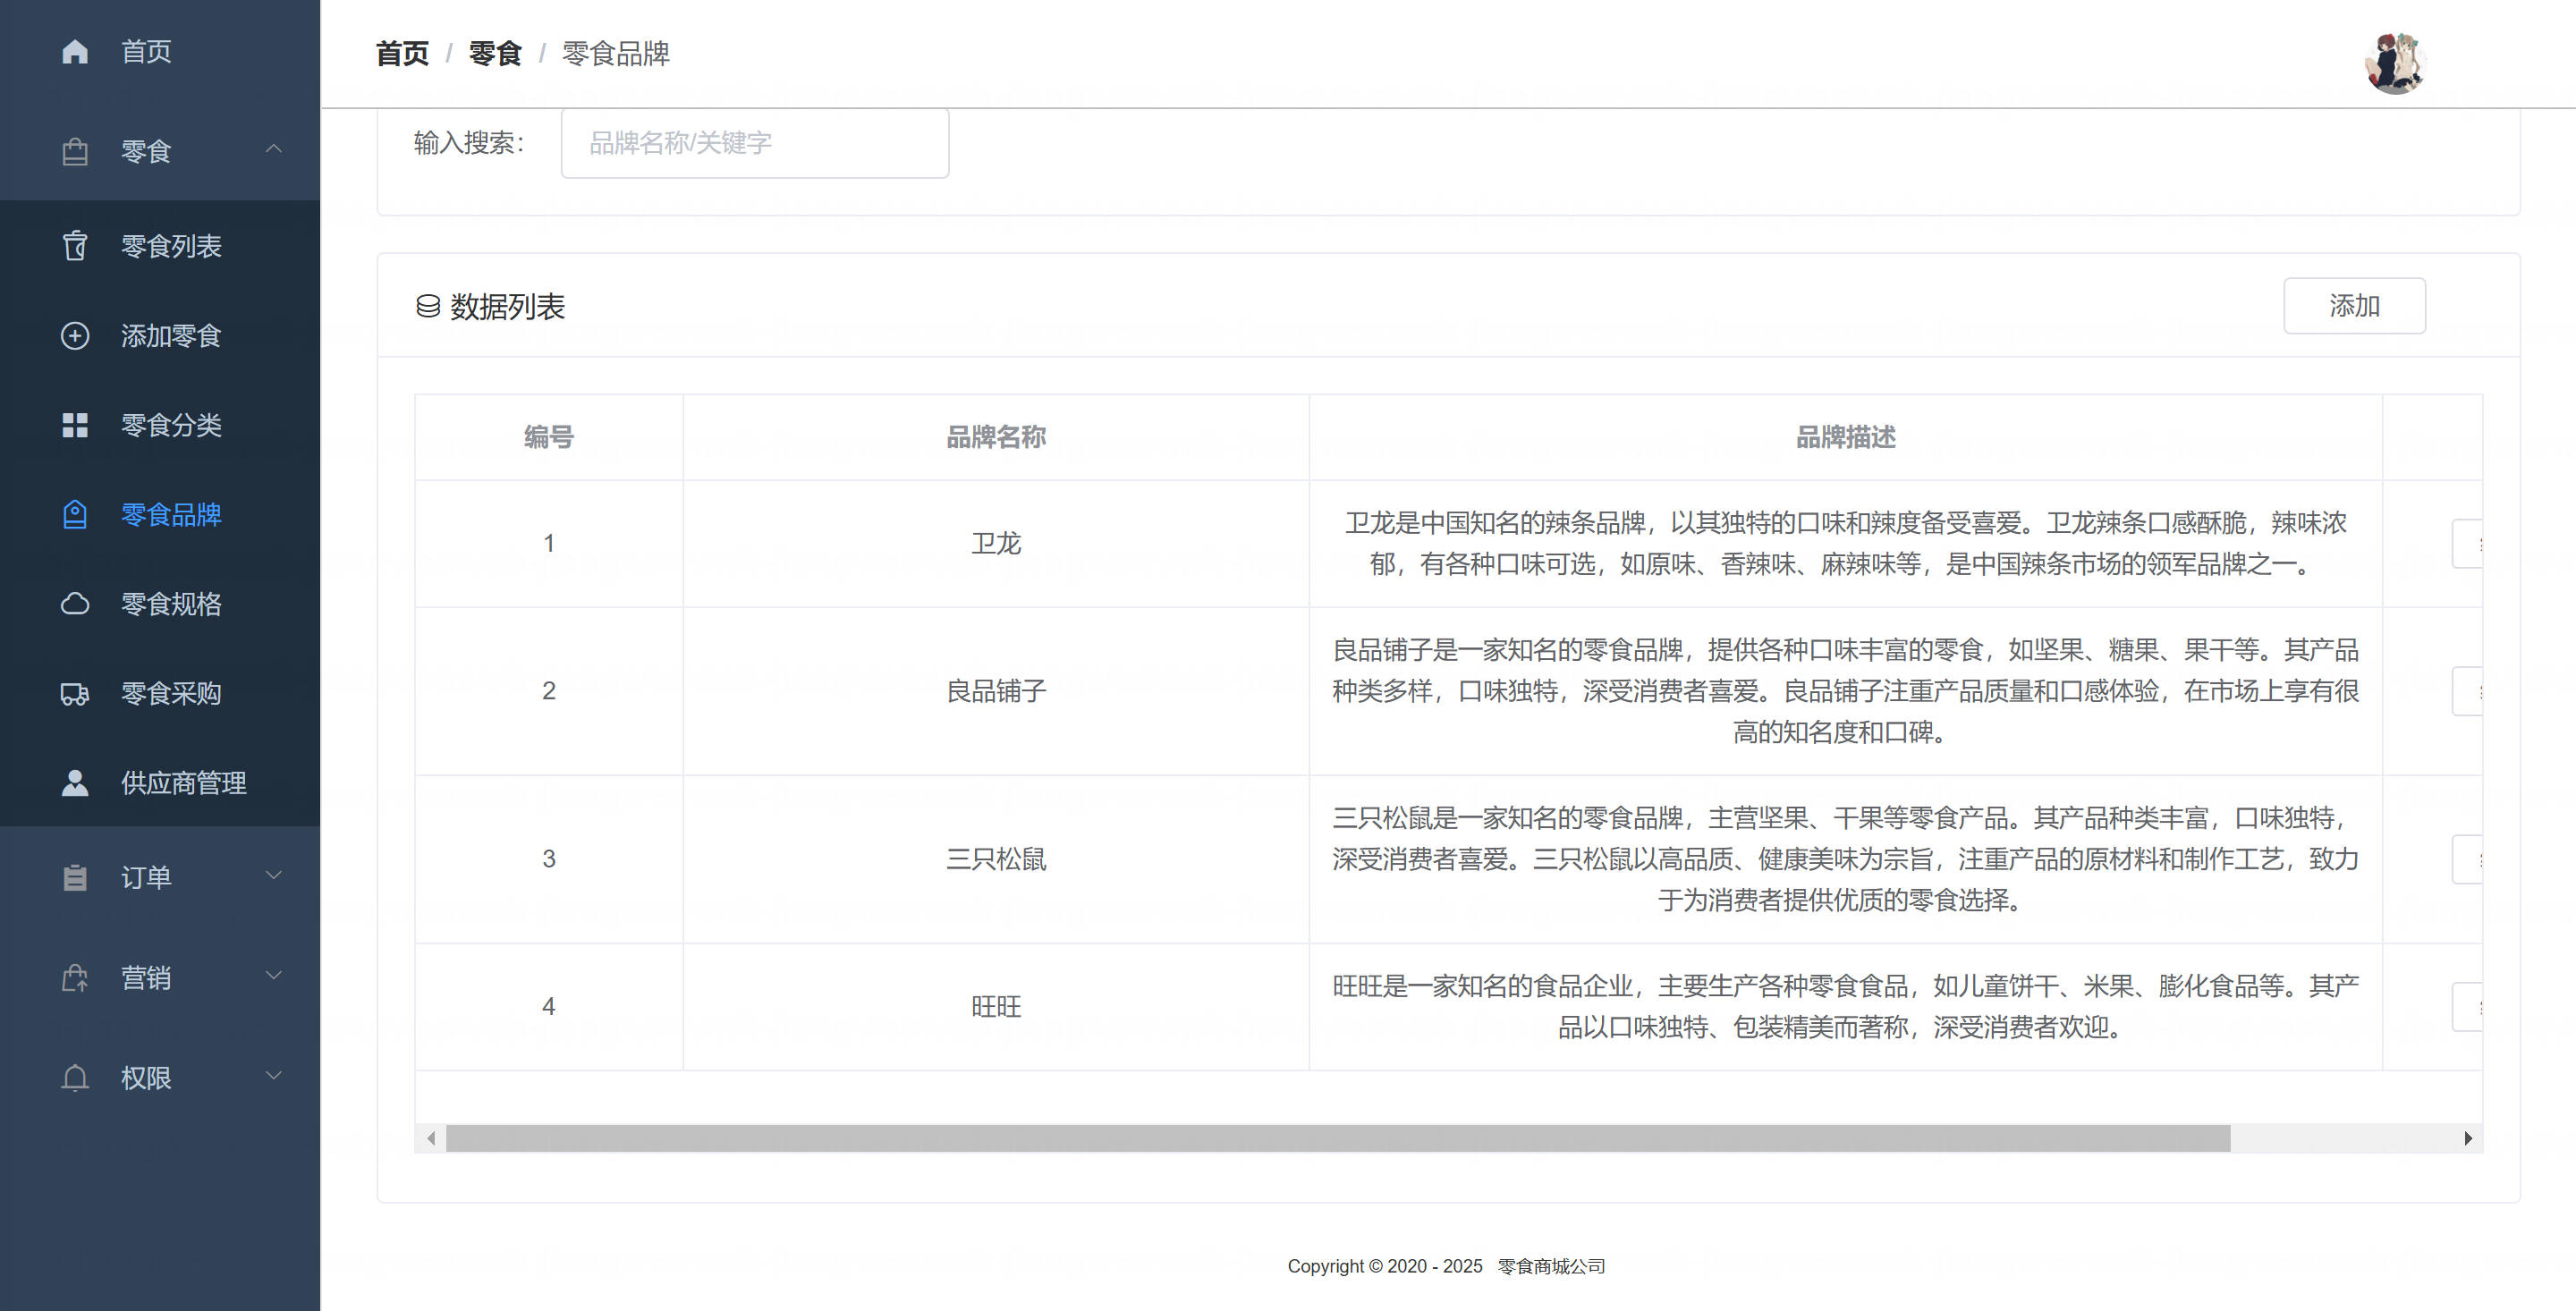Click the grid icon beside 零食分类
The height and width of the screenshot is (1311, 2576).
pos(75,425)
